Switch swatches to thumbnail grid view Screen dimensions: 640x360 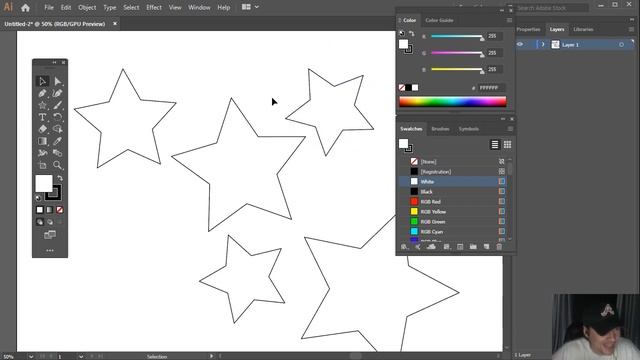pos(507,144)
